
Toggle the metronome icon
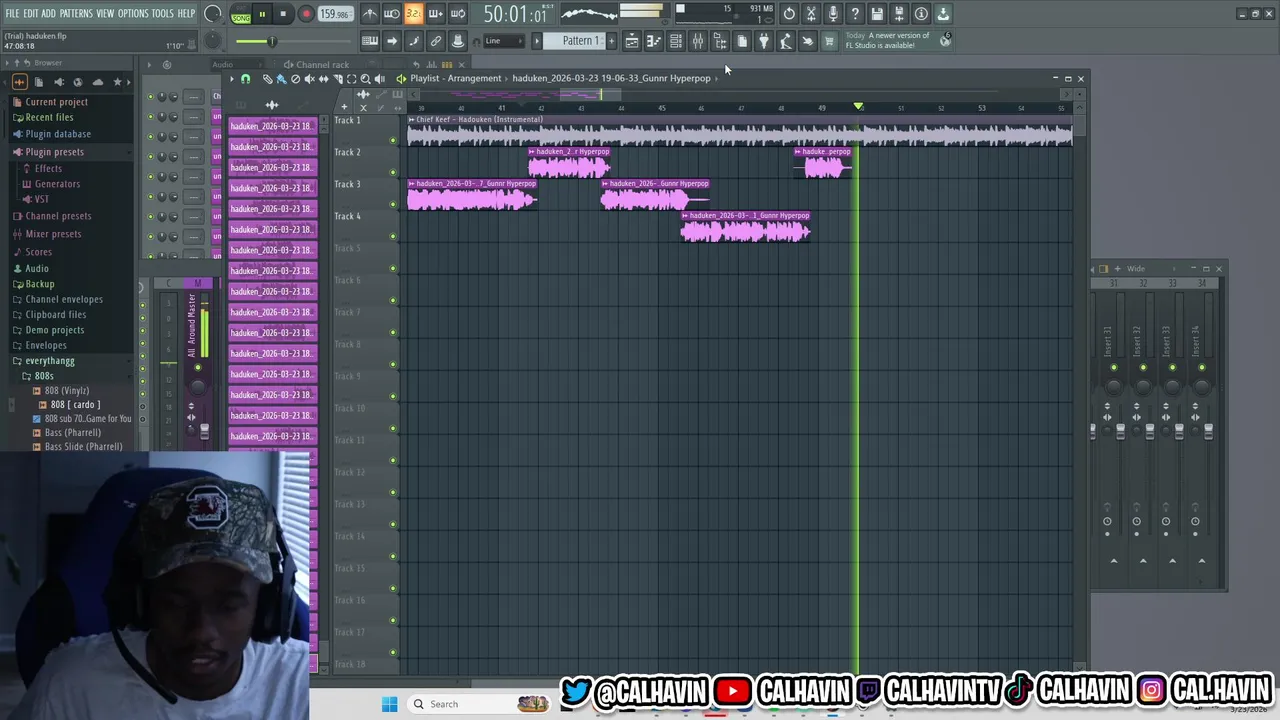tap(371, 14)
